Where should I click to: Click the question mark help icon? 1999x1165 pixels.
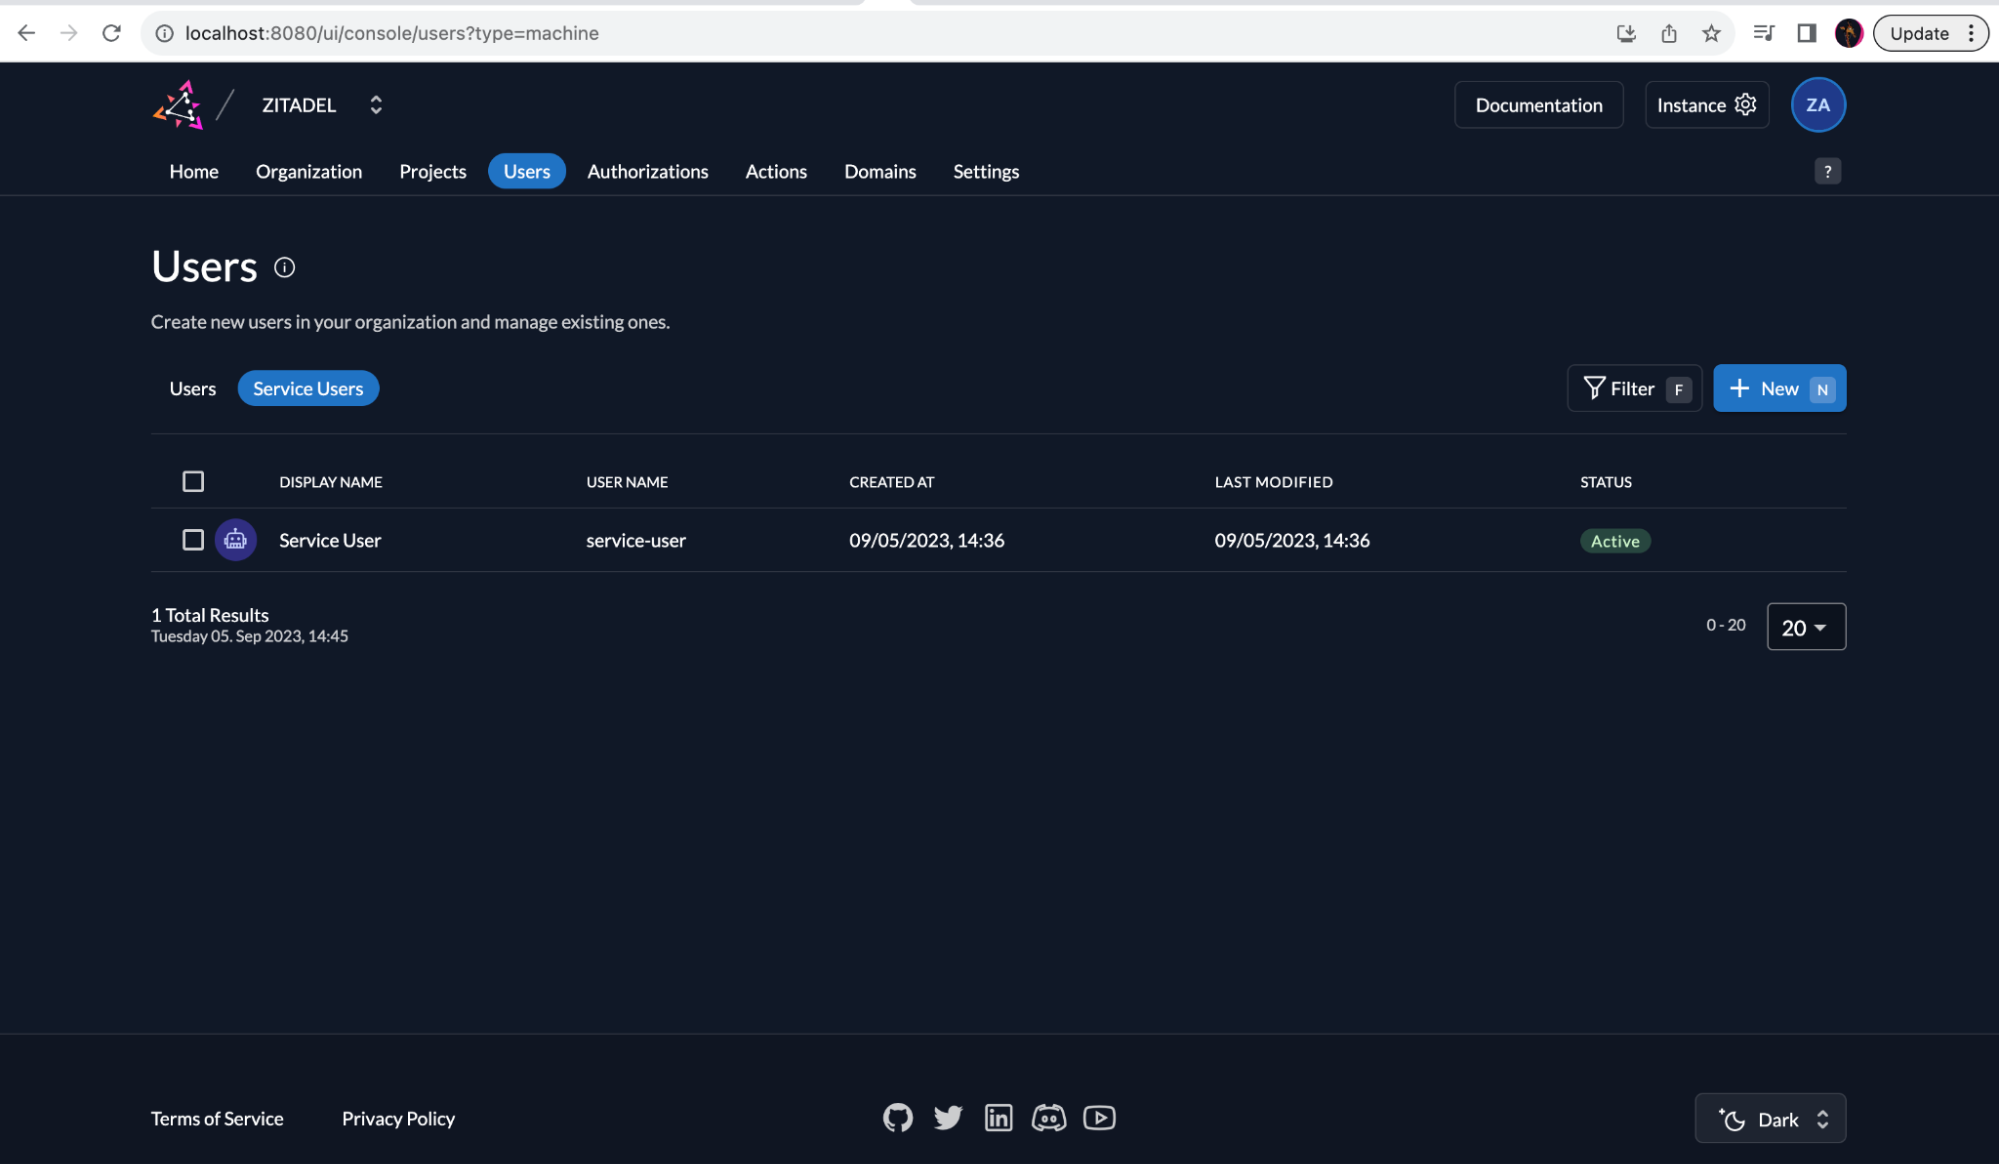[1828, 171]
